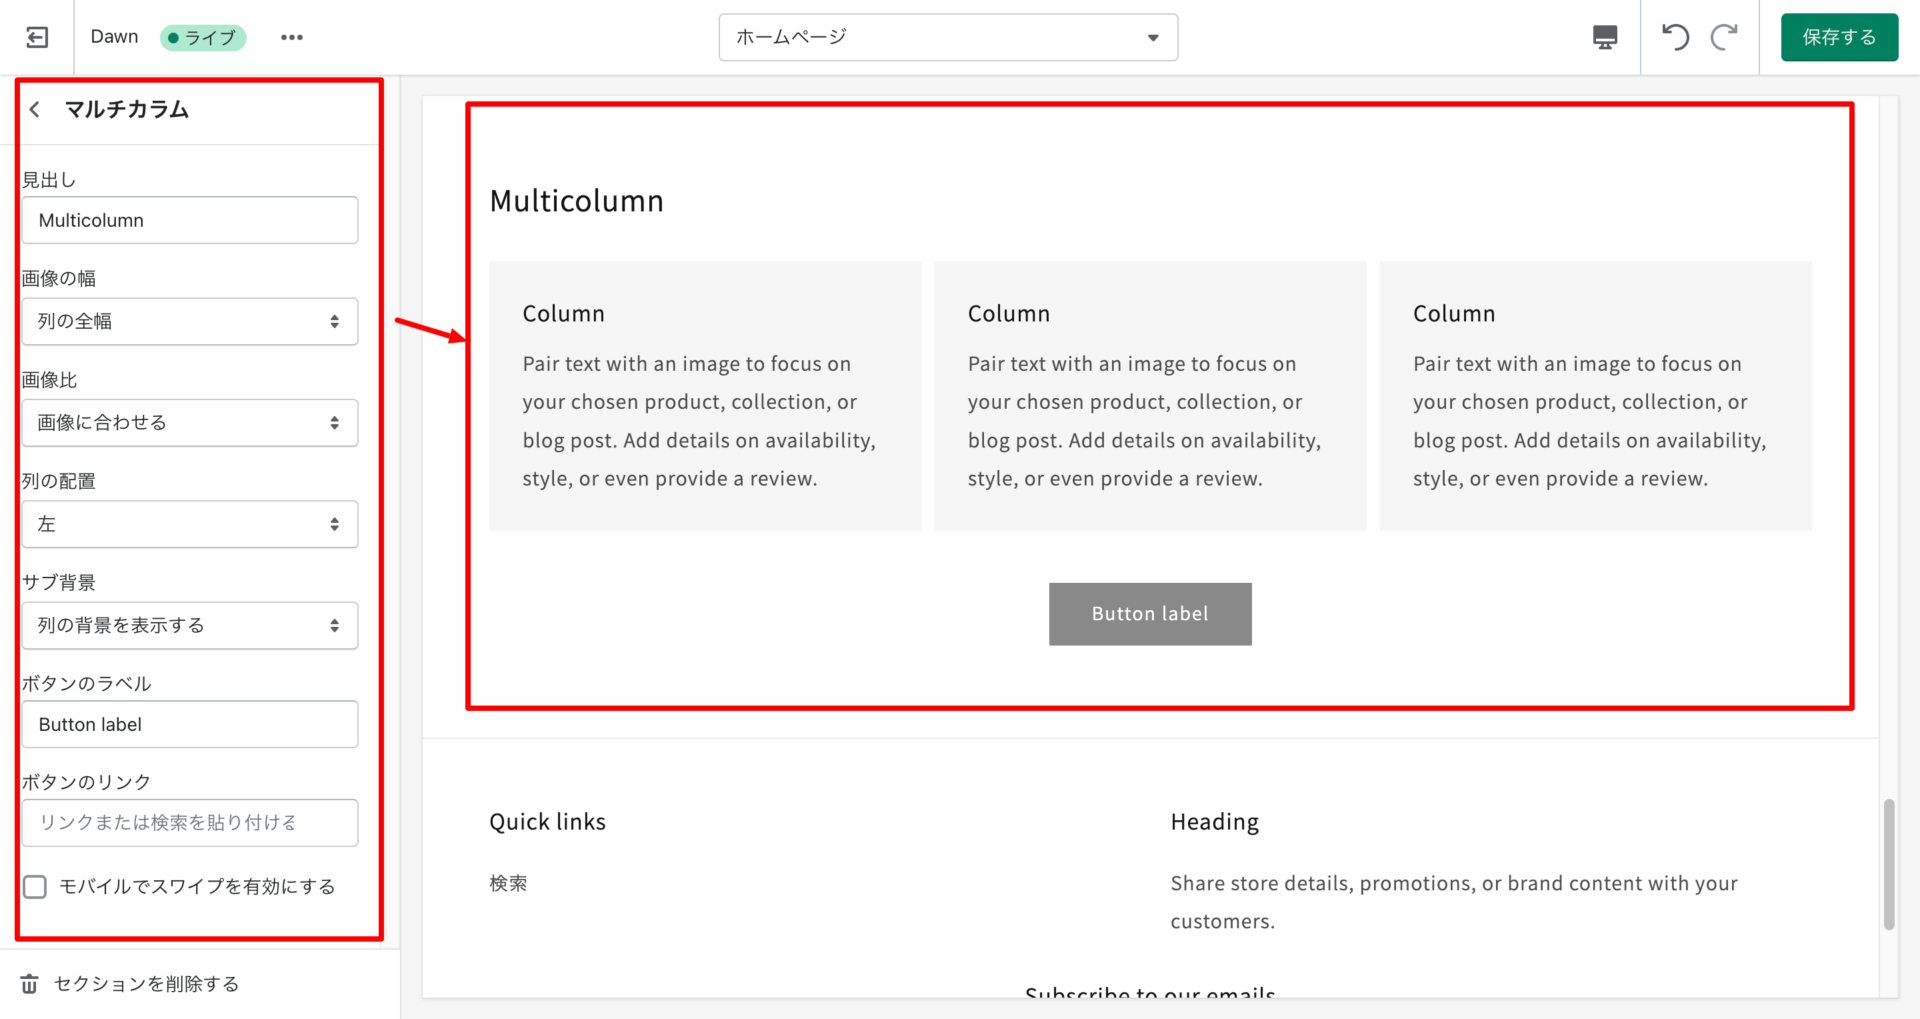Click the 検索 link under Quick links

tap(508, 884)
